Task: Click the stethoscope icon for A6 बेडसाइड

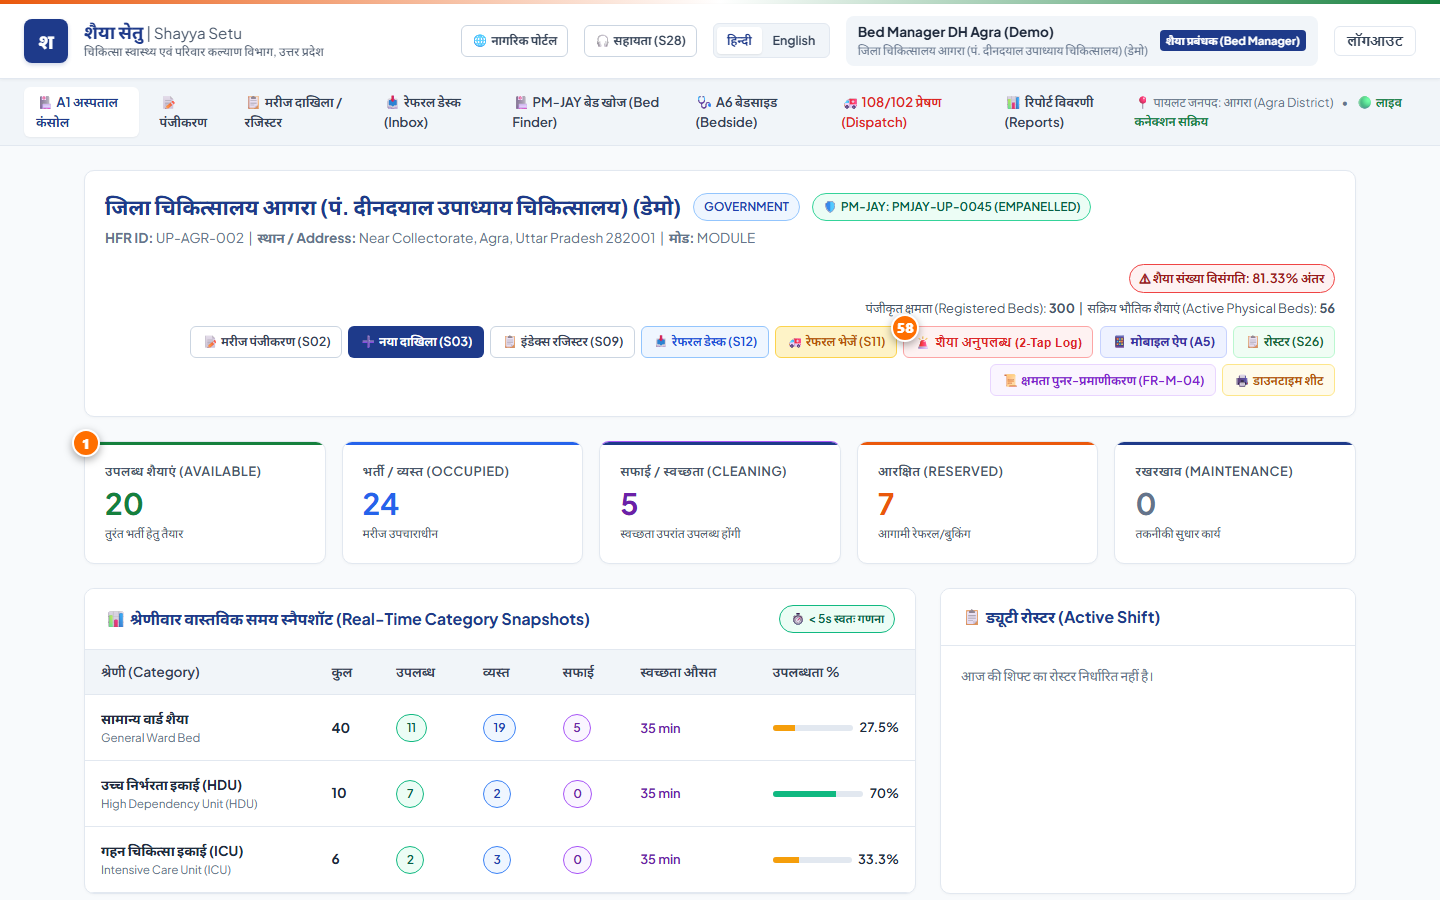Action: [x=704, y=103]
